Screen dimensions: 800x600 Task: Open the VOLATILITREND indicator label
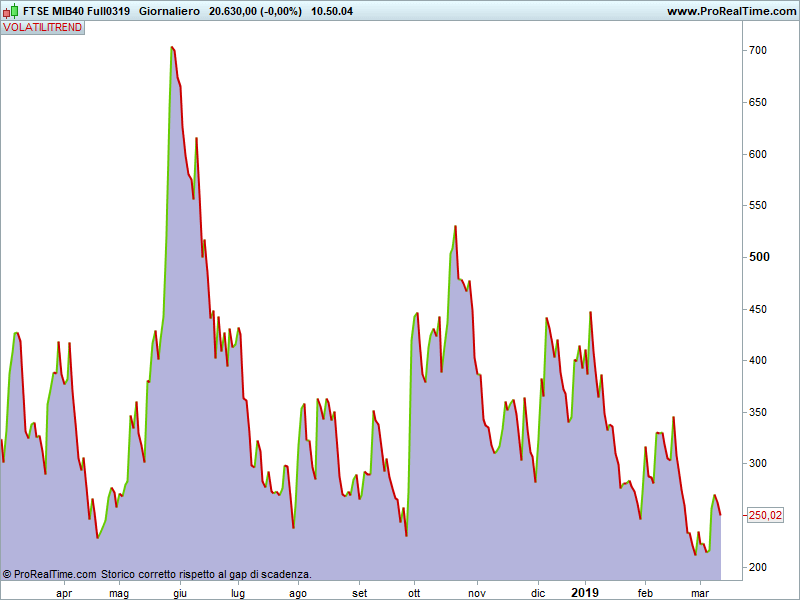pyautogui.click(x=43, y=28)
